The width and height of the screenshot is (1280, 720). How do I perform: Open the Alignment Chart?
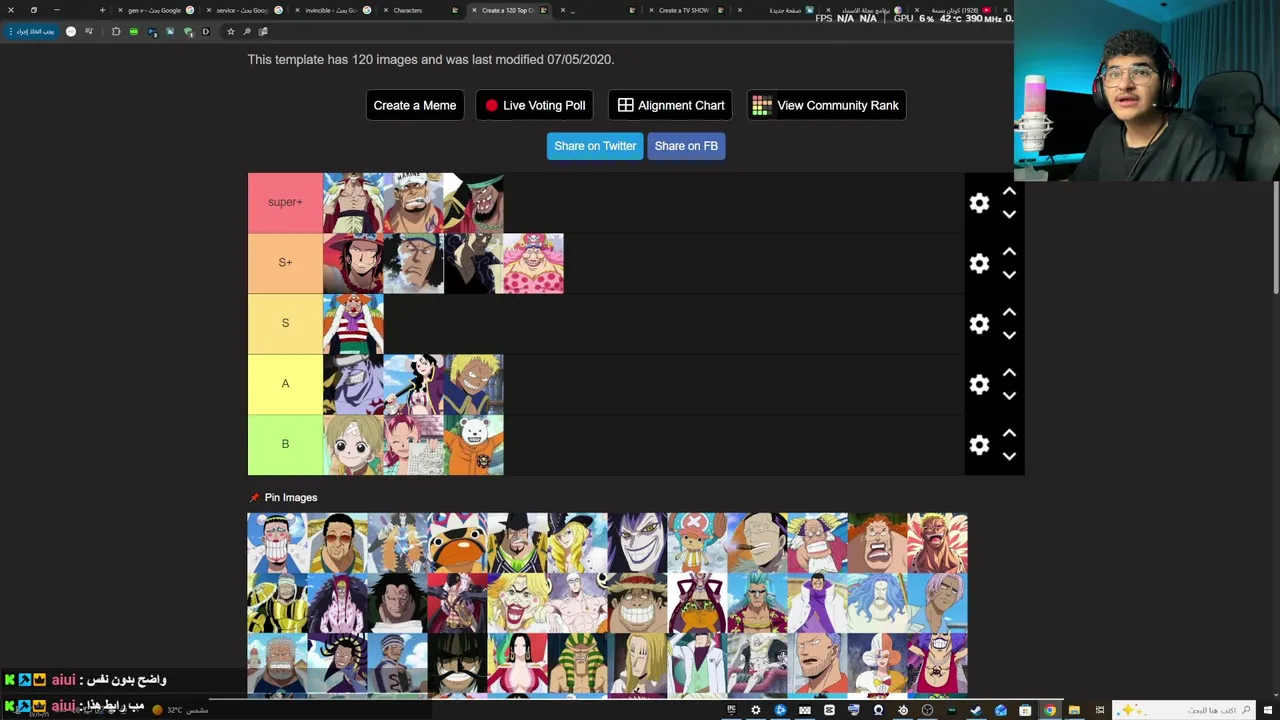coord(671,105)
